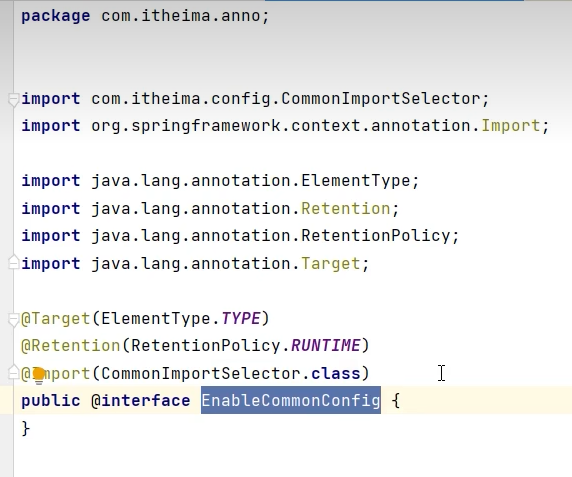Collapse the import block fold marker
This screenshot has height=477, width=572.
[13, 100]
